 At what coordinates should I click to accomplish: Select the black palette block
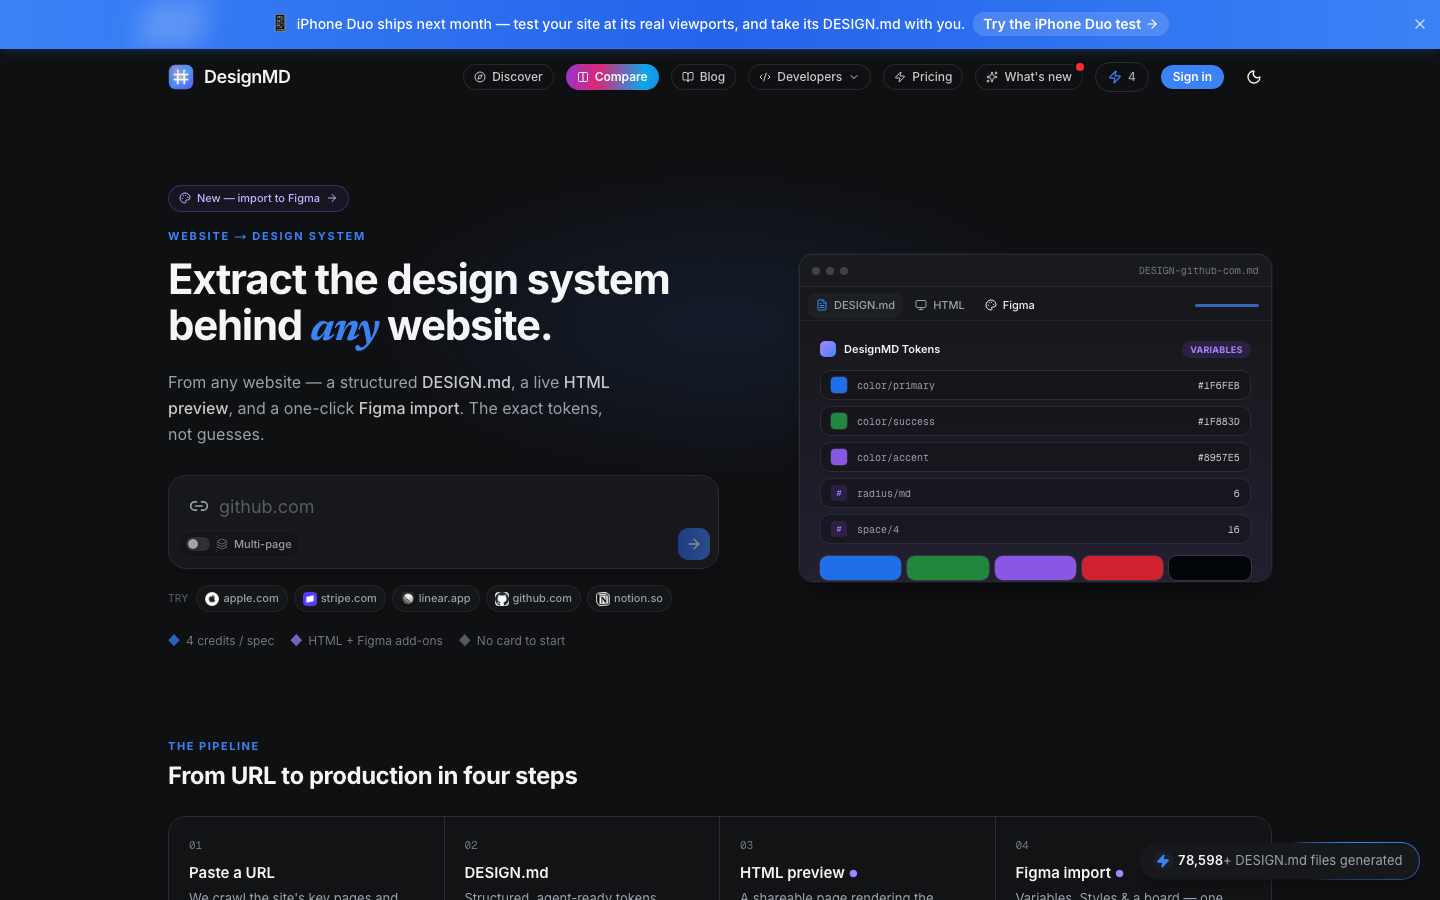(x=1210, y=568)
